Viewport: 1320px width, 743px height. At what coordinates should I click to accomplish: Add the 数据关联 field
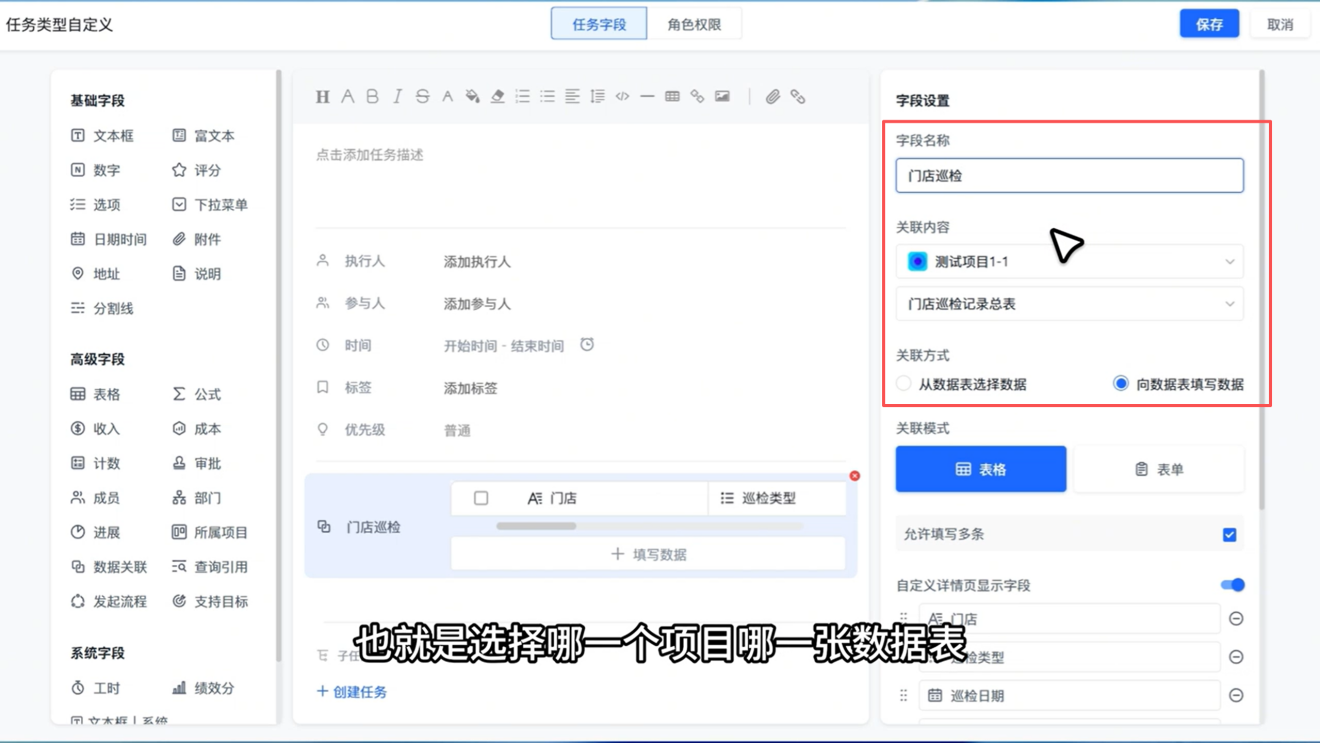coord(108,567)
